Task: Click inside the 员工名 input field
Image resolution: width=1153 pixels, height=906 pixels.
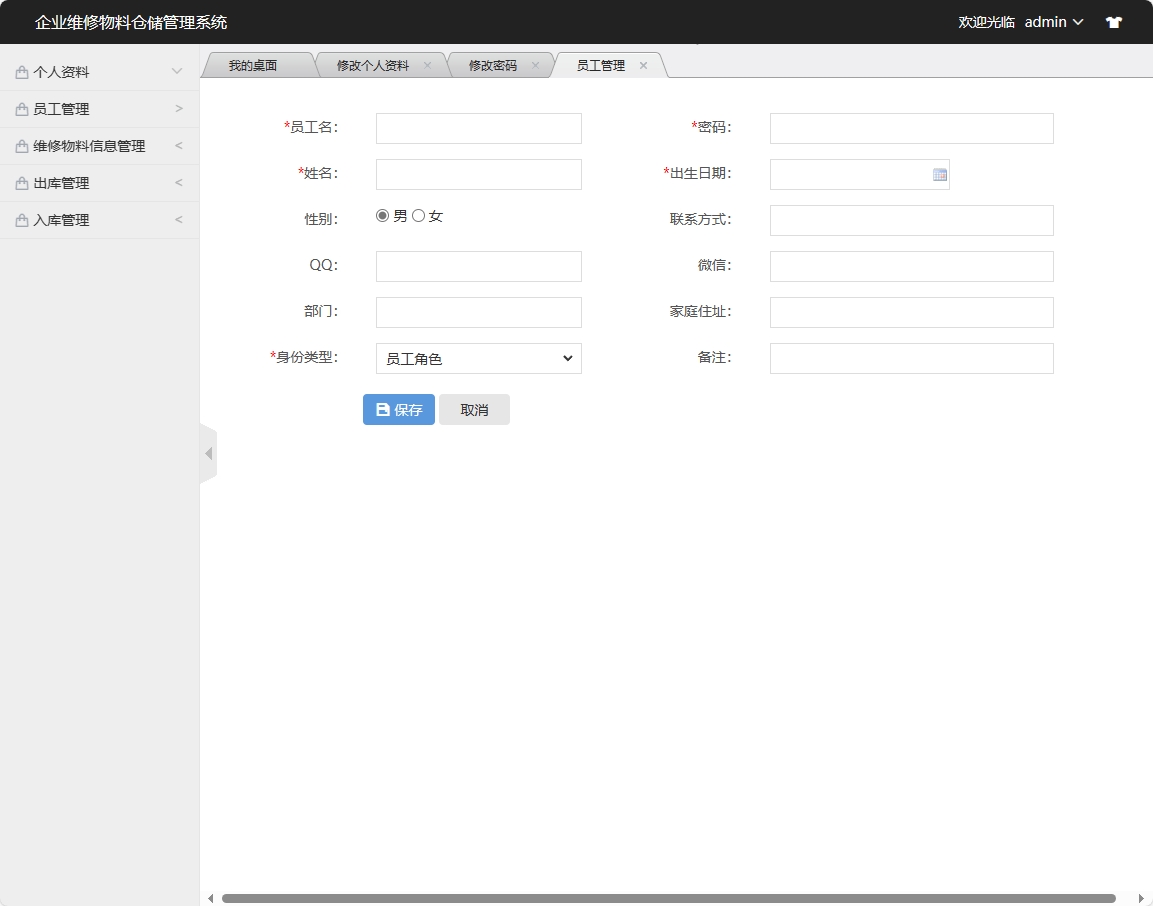Action: coord(478,128)
